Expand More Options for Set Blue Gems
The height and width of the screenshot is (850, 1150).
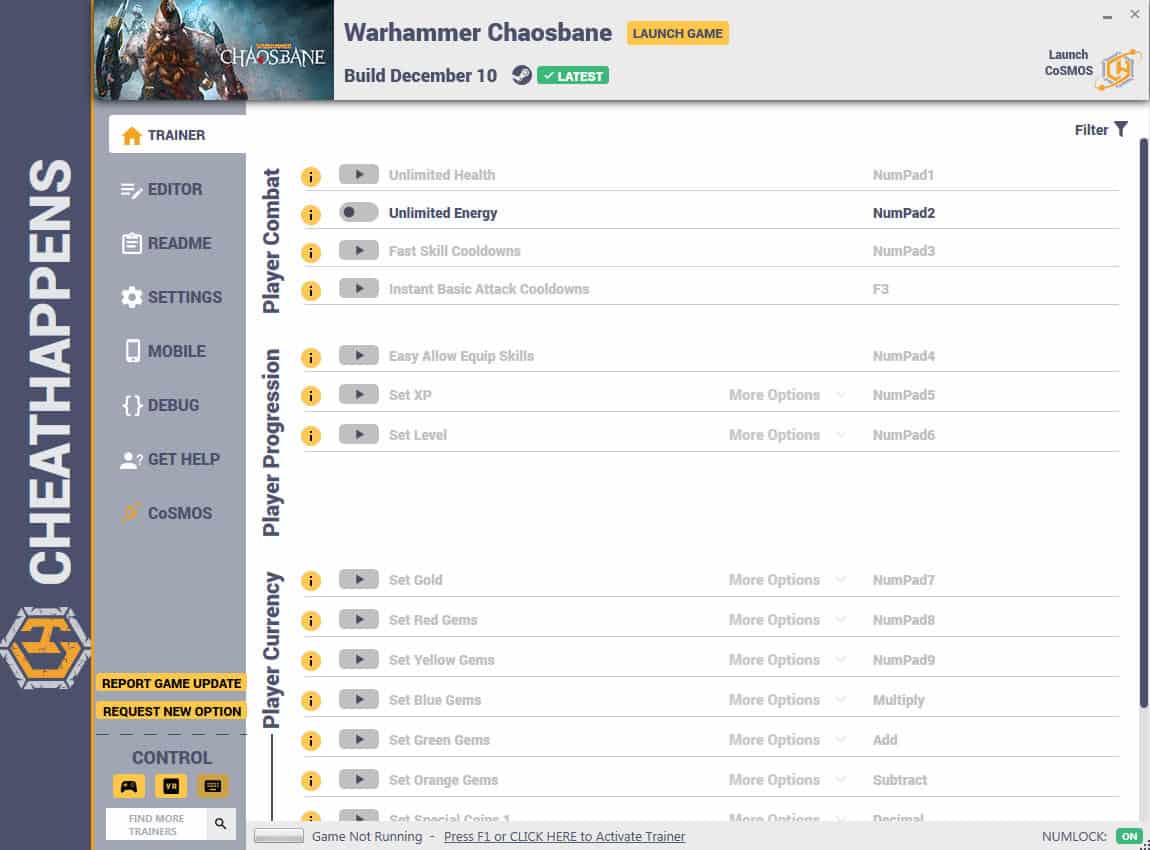[787, 700]
